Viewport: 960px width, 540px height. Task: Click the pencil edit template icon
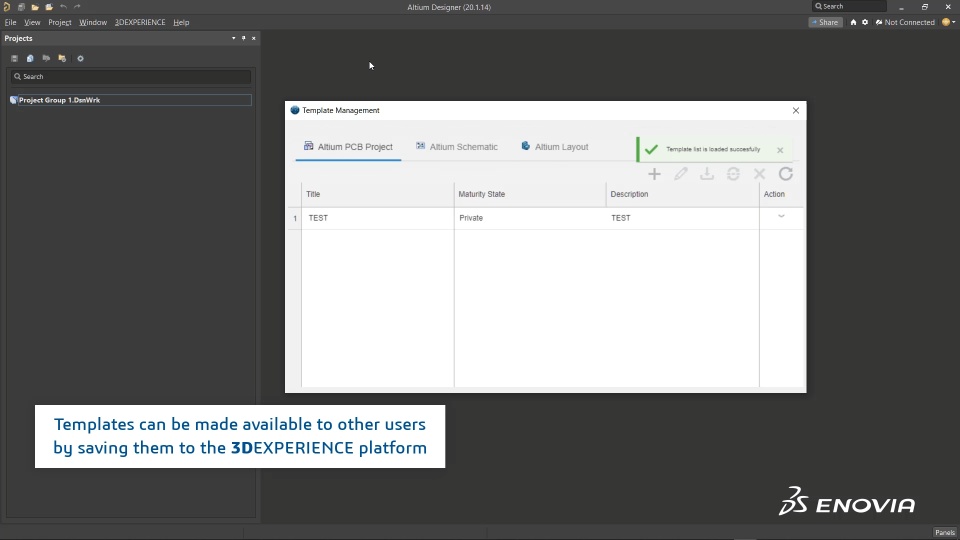pos(680,174)
